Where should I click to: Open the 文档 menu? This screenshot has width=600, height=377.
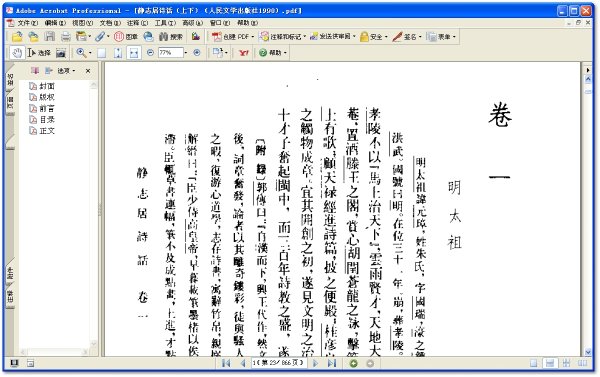coord(110,23)
